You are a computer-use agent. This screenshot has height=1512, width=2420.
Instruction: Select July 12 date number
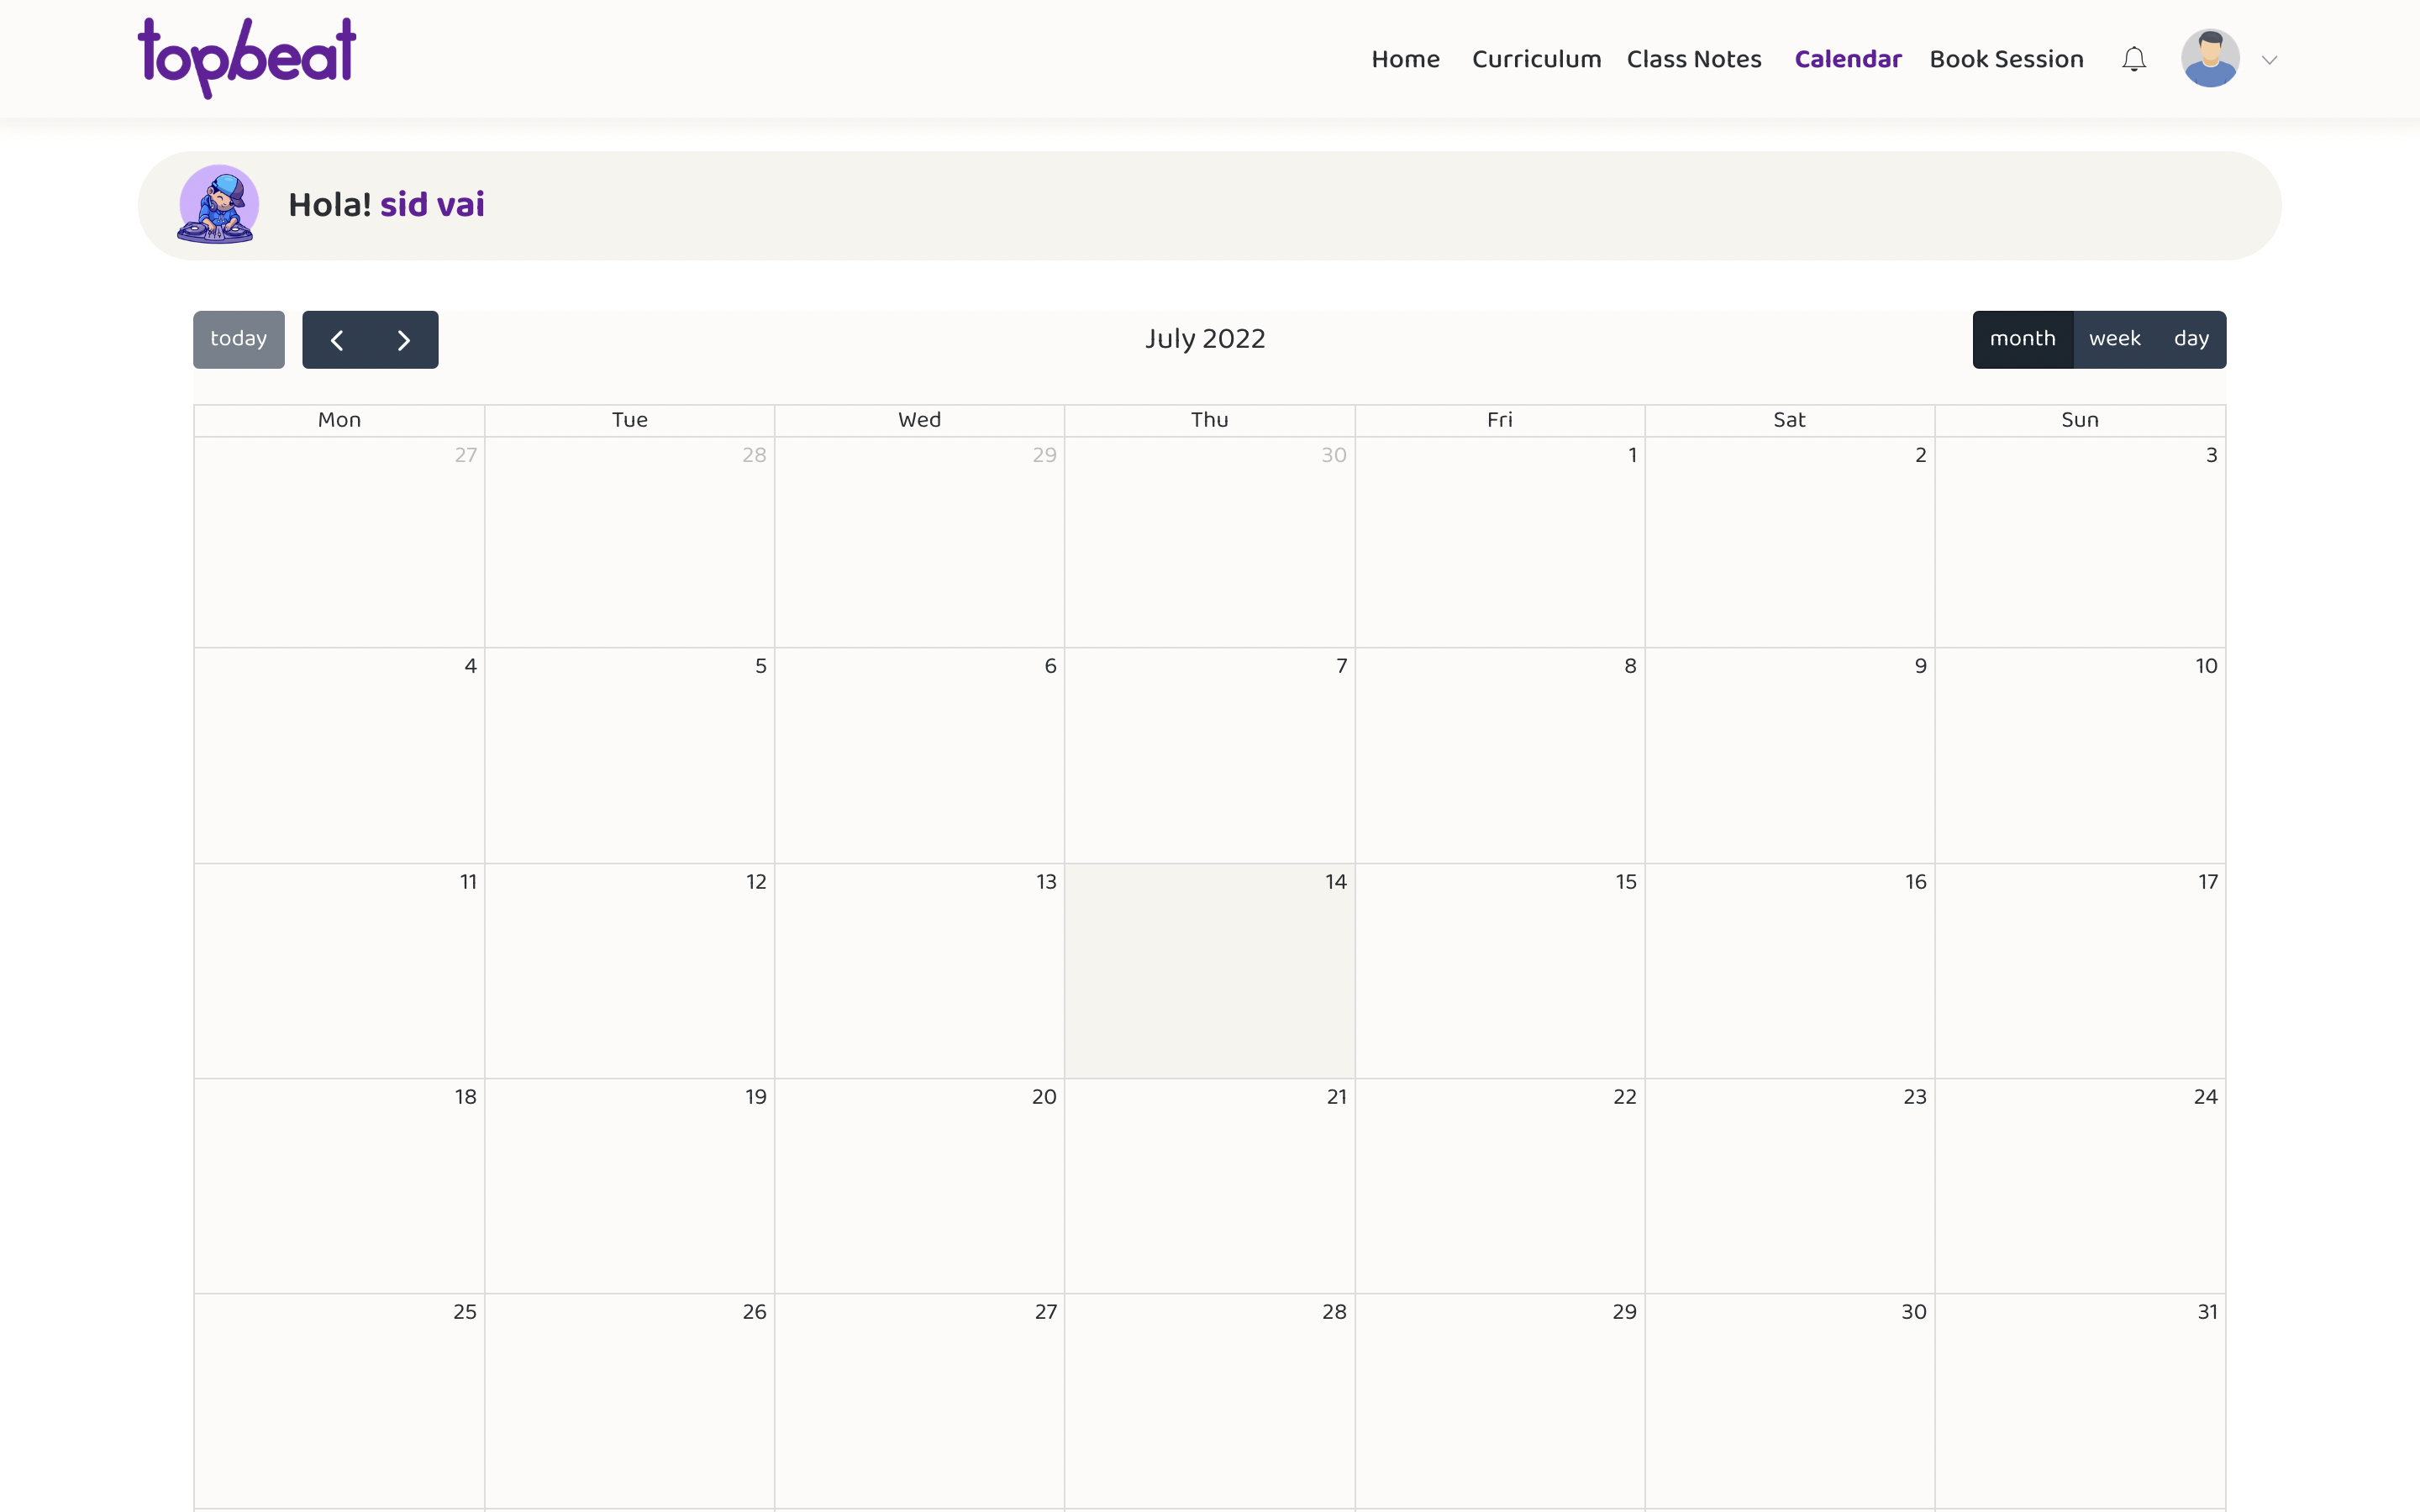coord(756,882)
